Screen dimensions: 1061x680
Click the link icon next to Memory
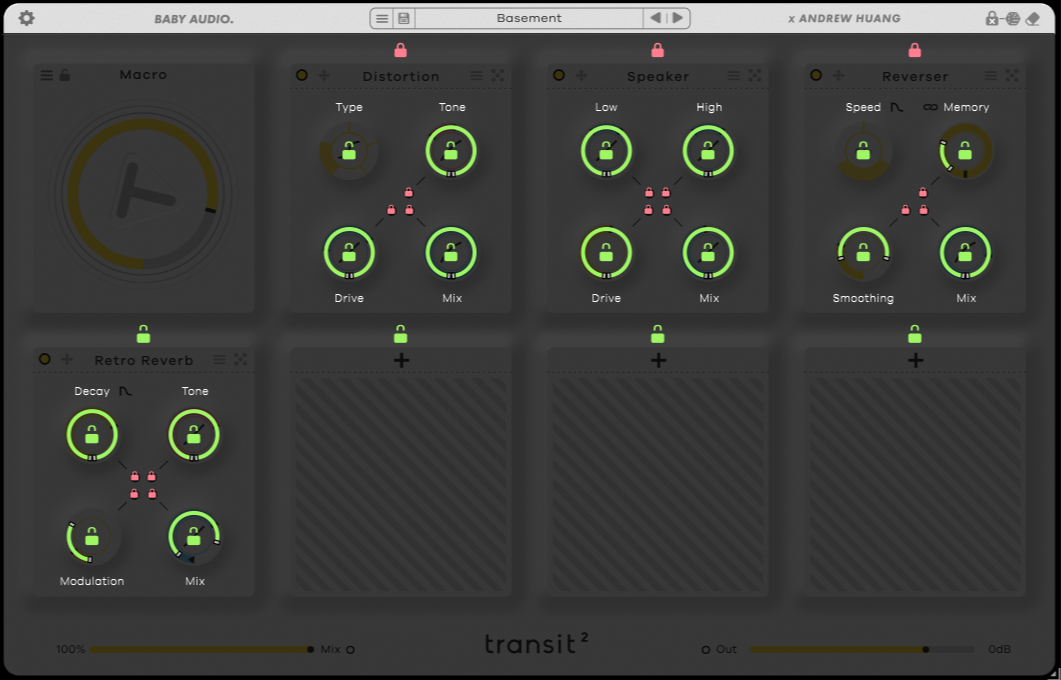pos(930,107)
